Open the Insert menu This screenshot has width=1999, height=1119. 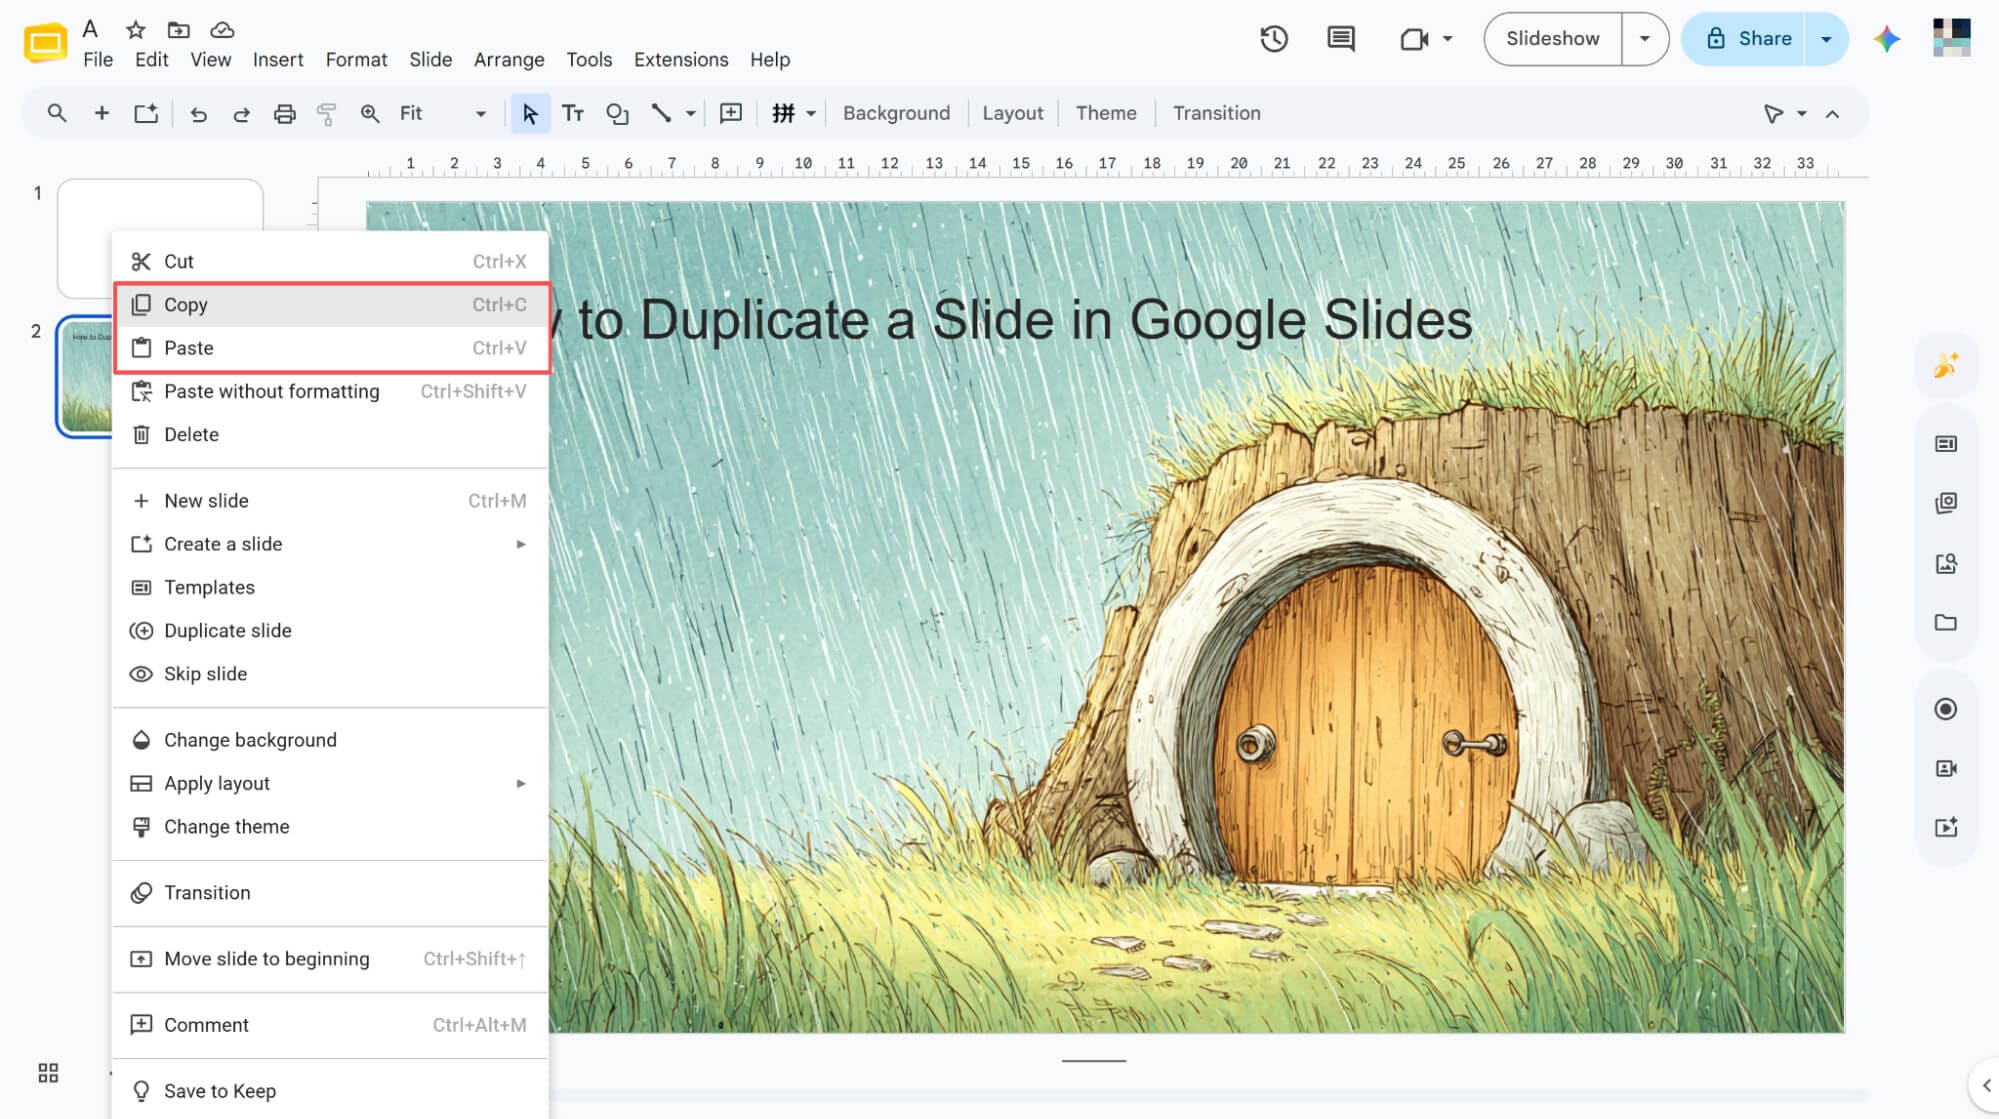(x=278, y=60)
